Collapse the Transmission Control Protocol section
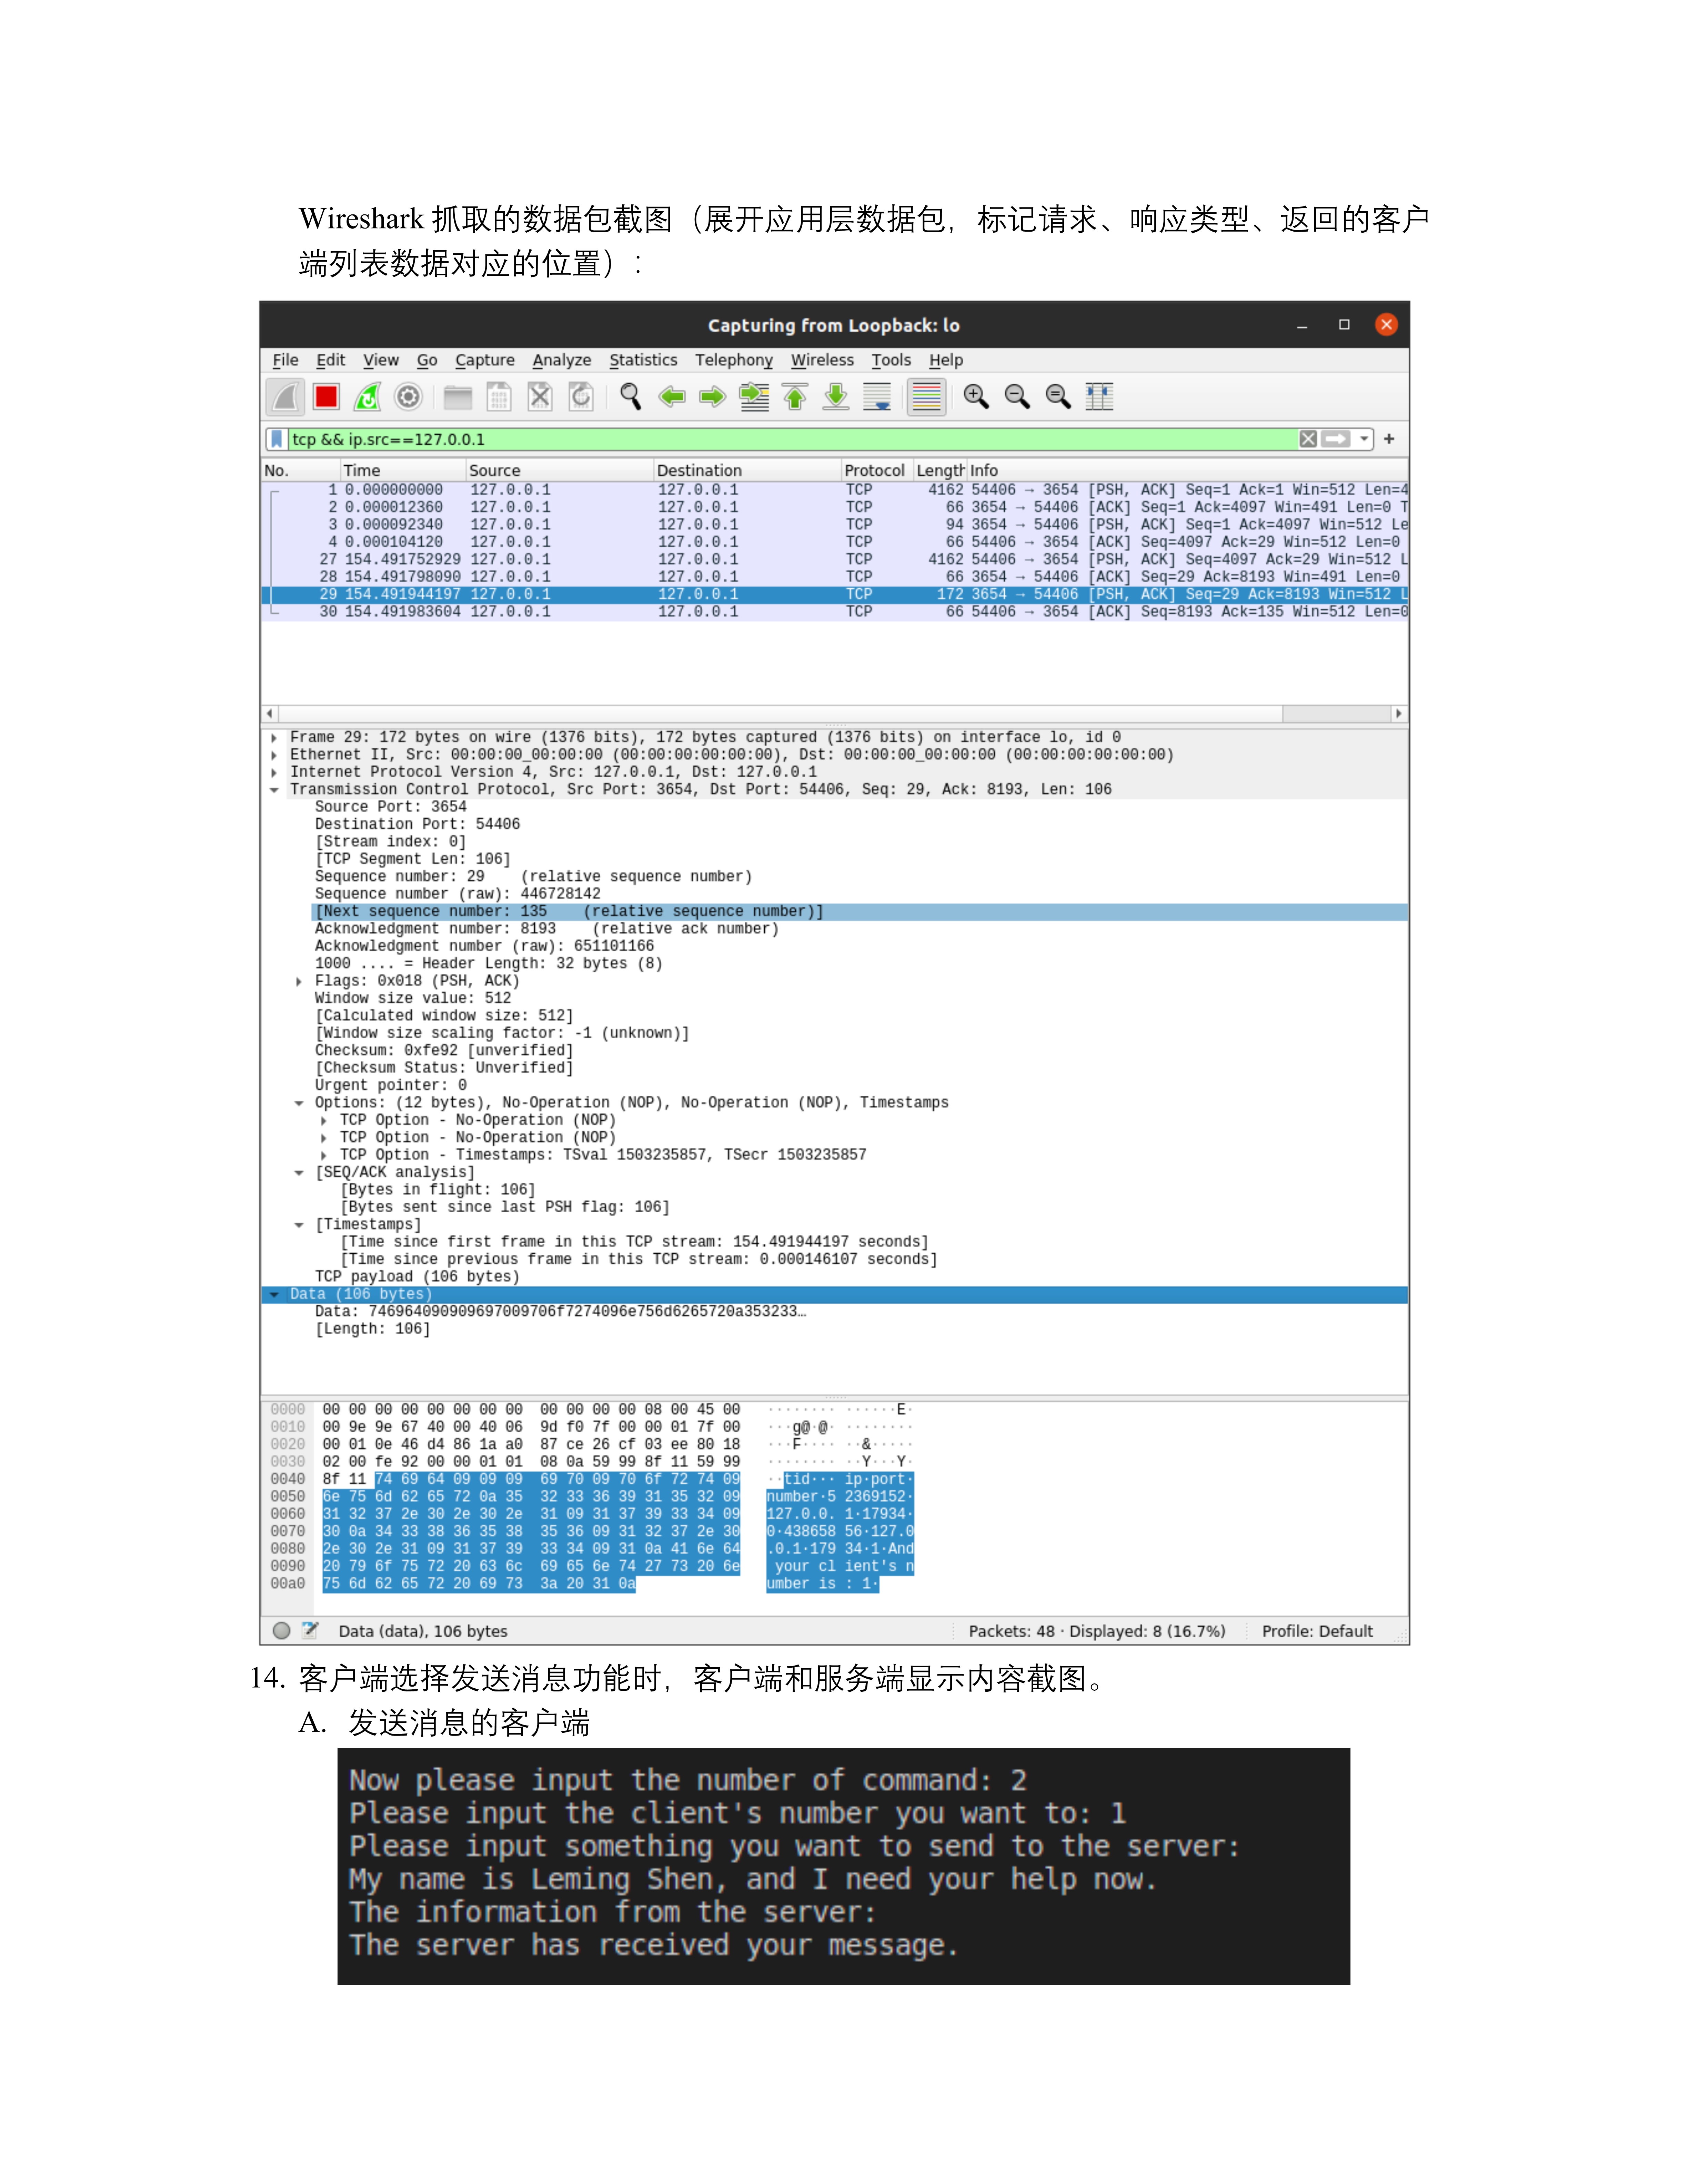1688x2184 pixels. pos(274,790)
